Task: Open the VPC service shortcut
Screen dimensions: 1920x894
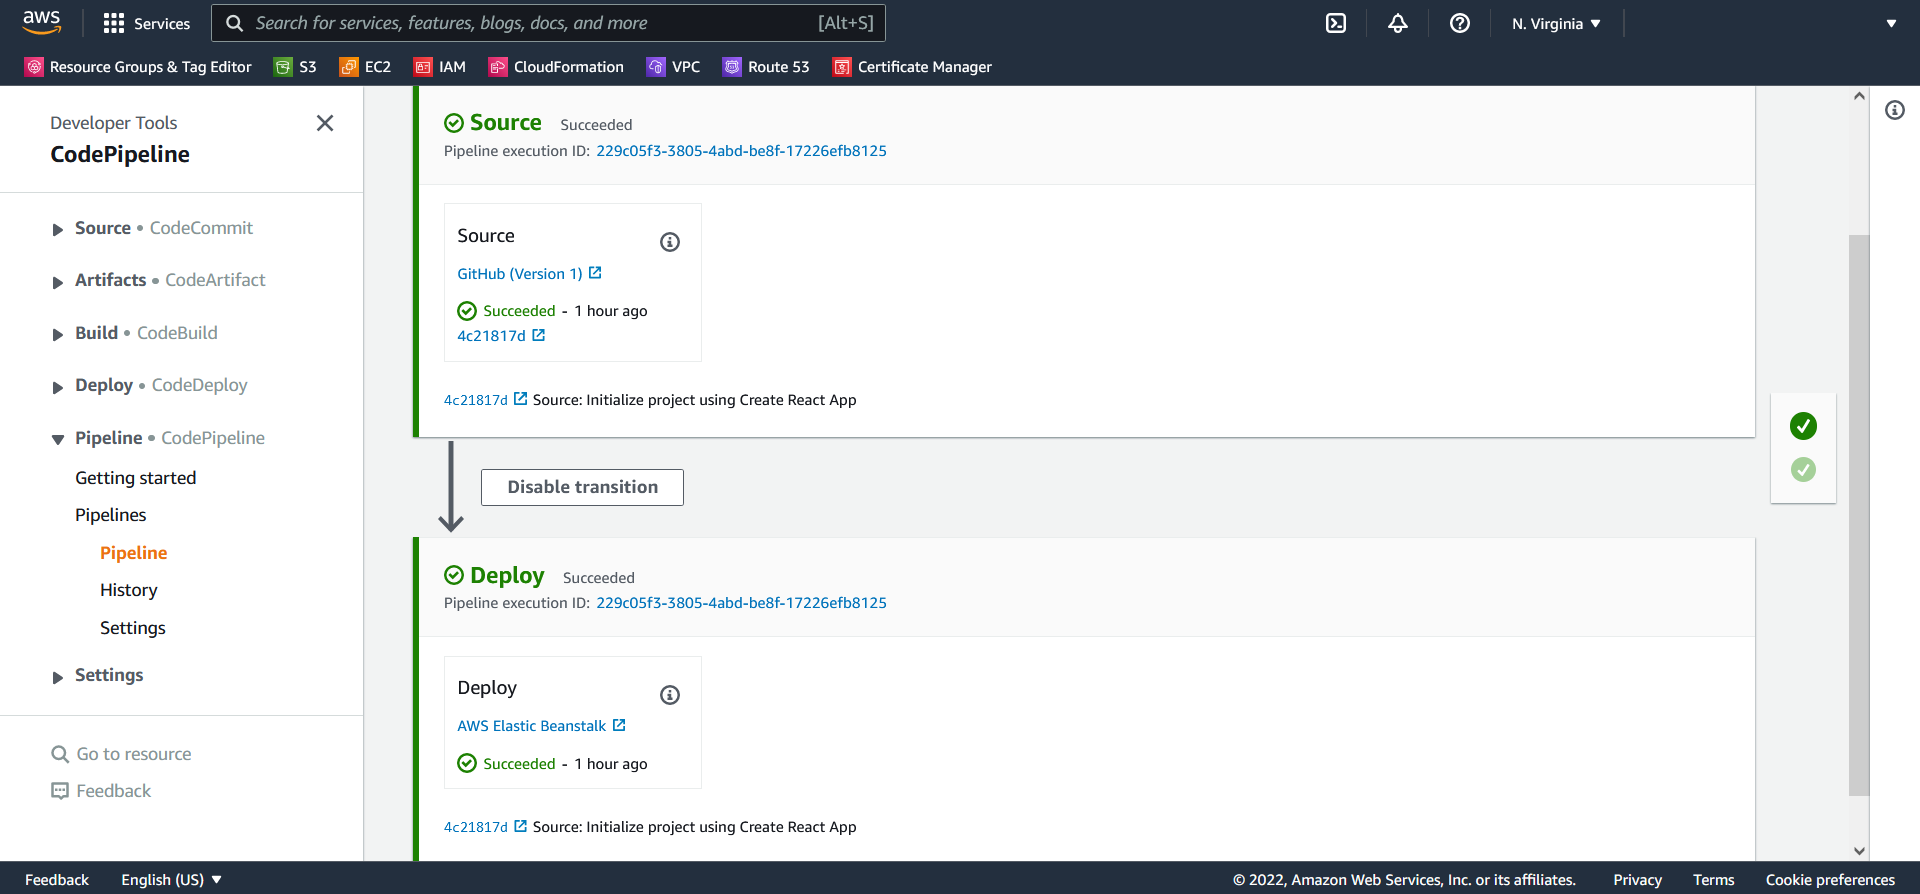Action: click(x=673, y=67)
